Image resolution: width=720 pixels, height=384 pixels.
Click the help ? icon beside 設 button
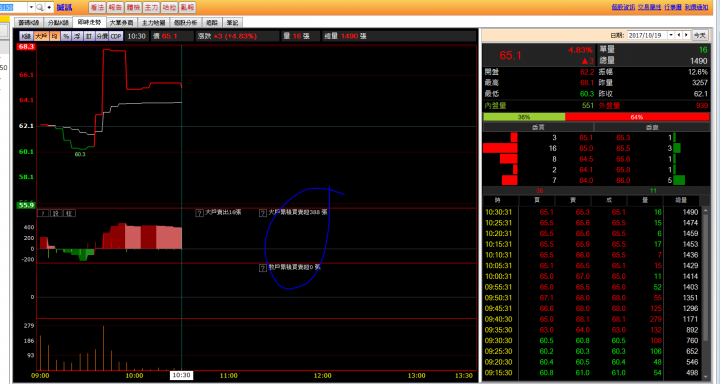tap(43, 213)
